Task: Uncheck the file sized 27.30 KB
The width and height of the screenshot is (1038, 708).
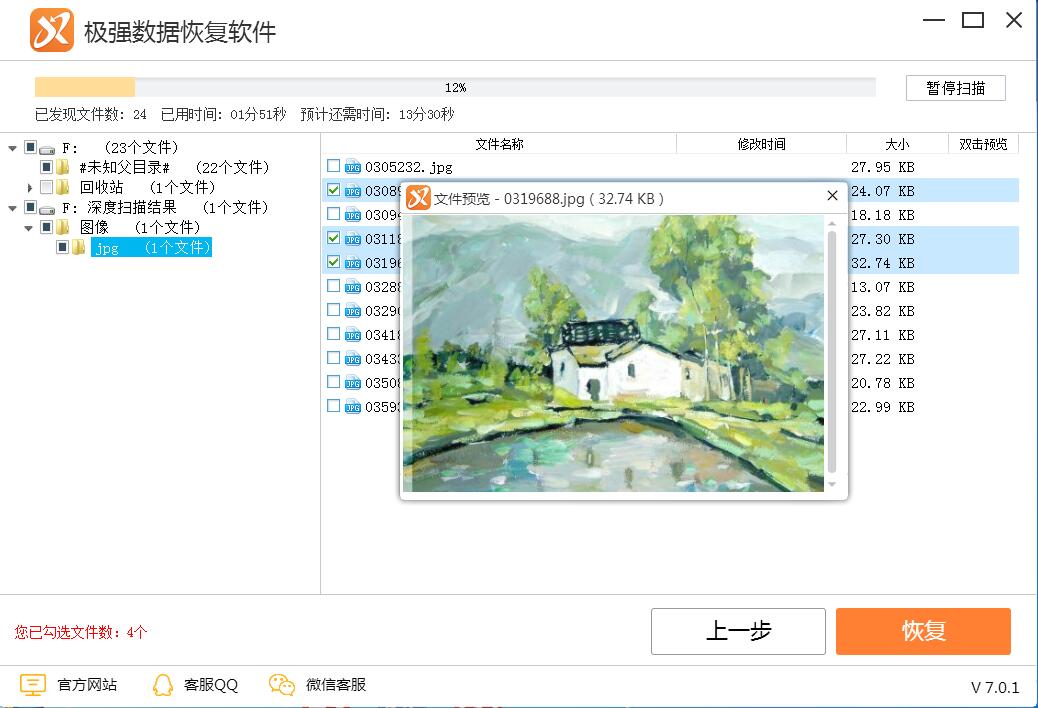Action: click(x=334, y=238)
